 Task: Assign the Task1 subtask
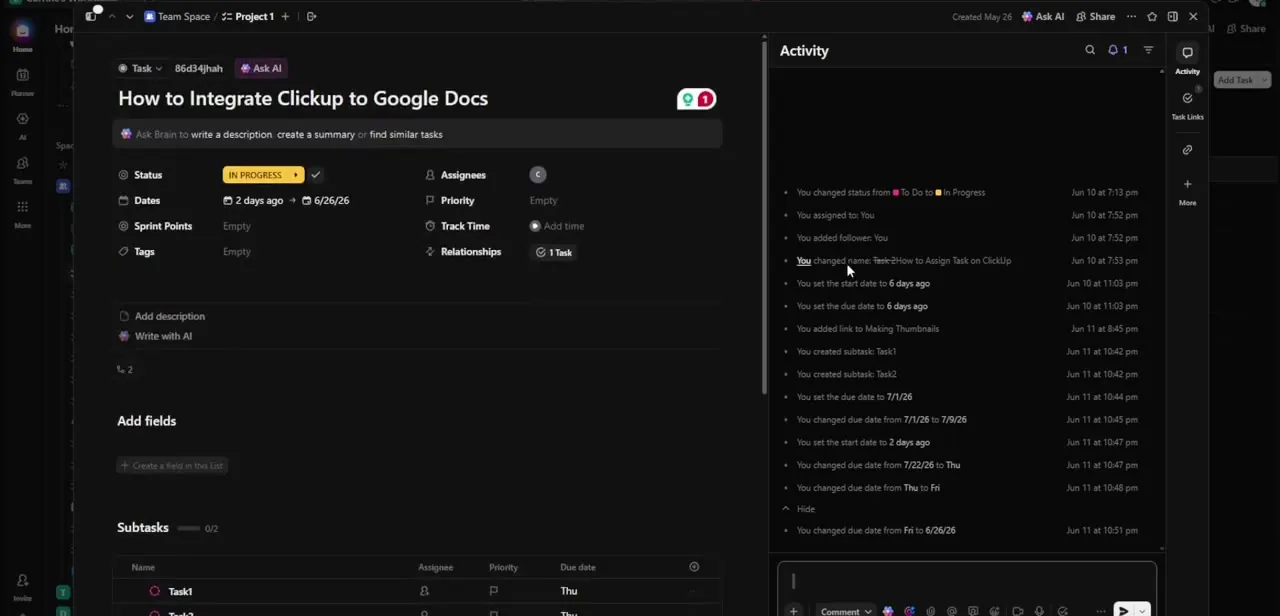pos(424,591)
